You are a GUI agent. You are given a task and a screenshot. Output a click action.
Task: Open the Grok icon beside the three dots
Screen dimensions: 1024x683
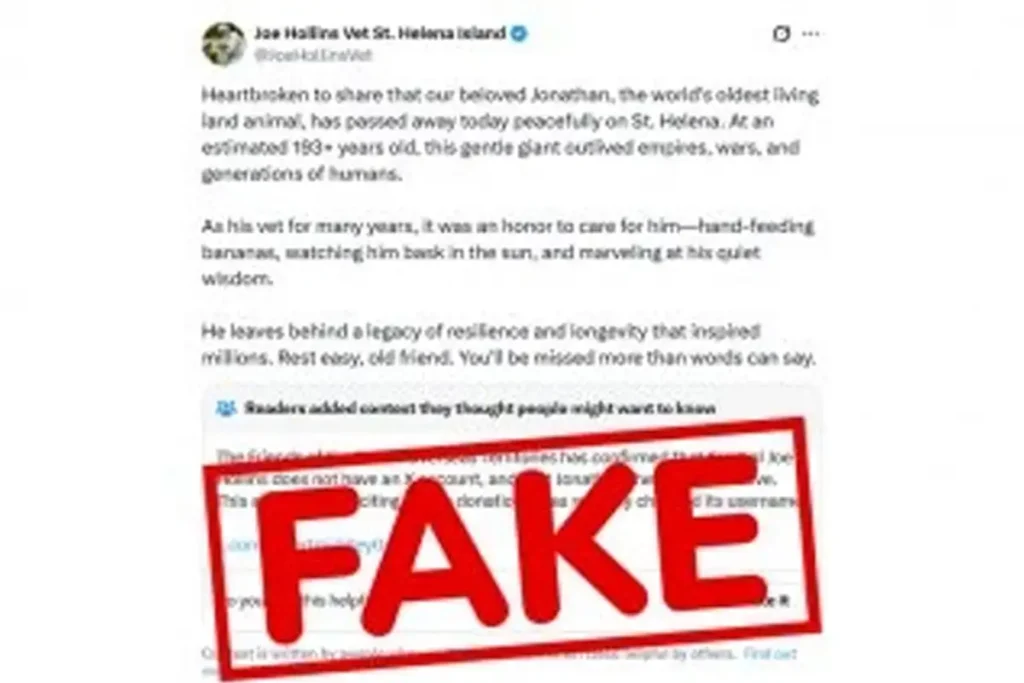[781, 33]
